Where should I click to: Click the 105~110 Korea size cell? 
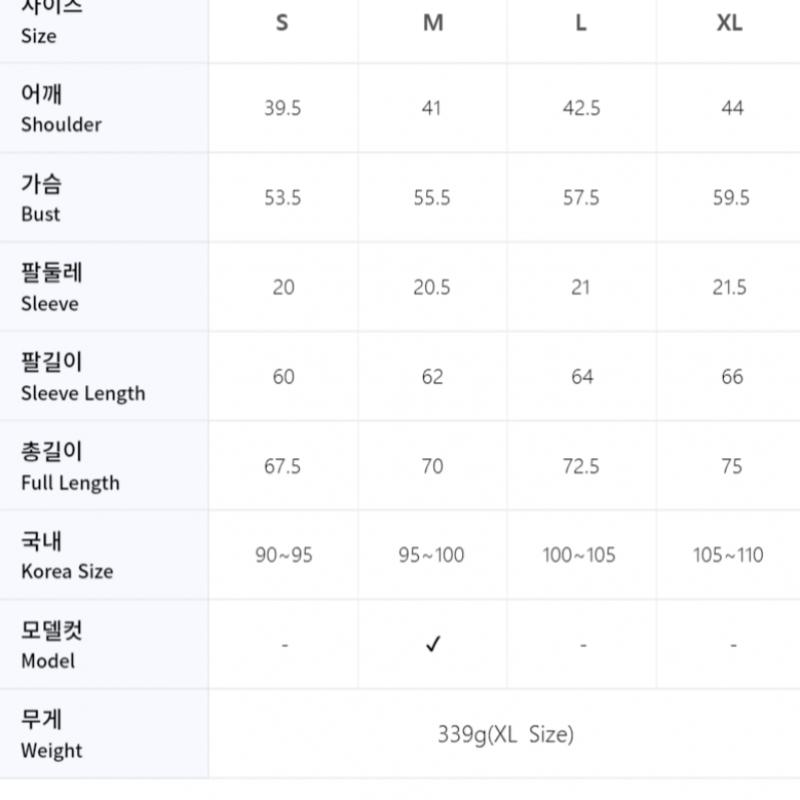coord(728,555)
